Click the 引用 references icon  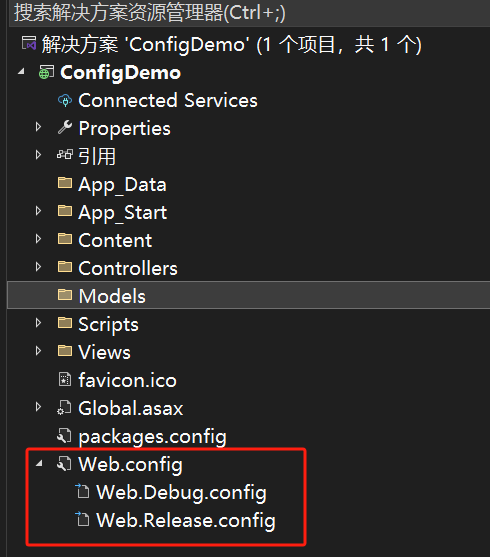65,155
